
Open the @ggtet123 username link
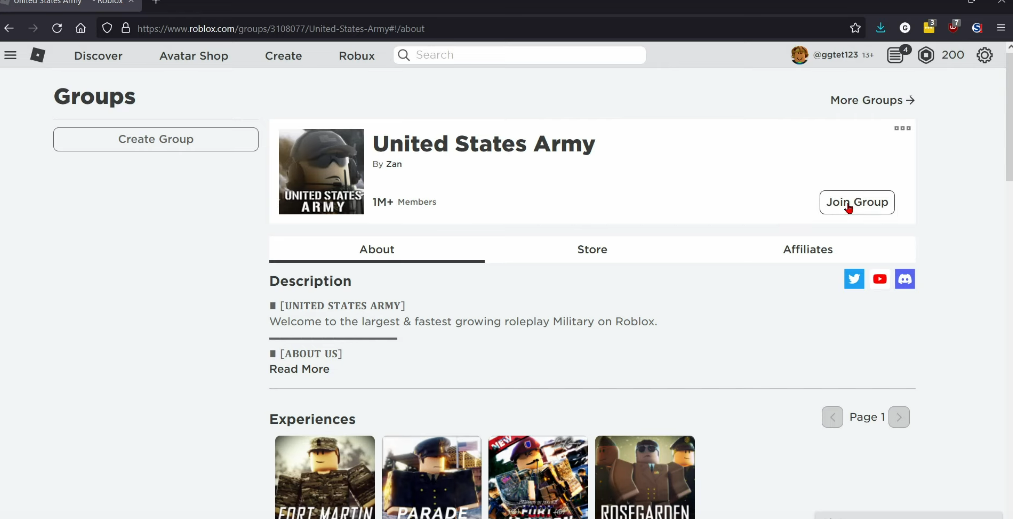[835, 55]
